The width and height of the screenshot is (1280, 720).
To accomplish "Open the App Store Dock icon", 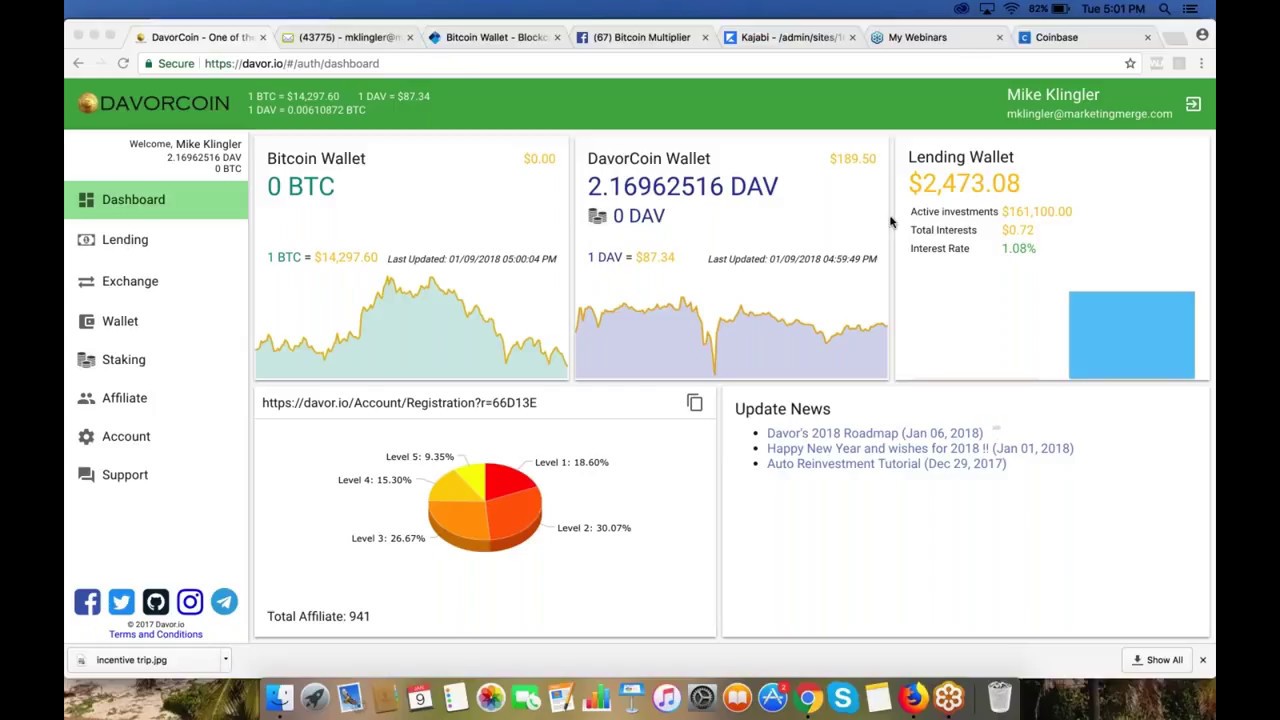I will point(773,697).
